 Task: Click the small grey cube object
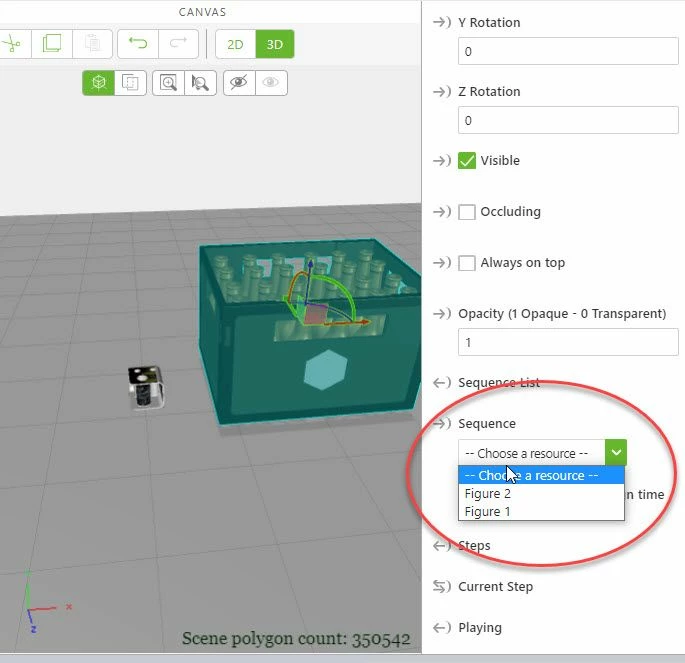point(146,387)
